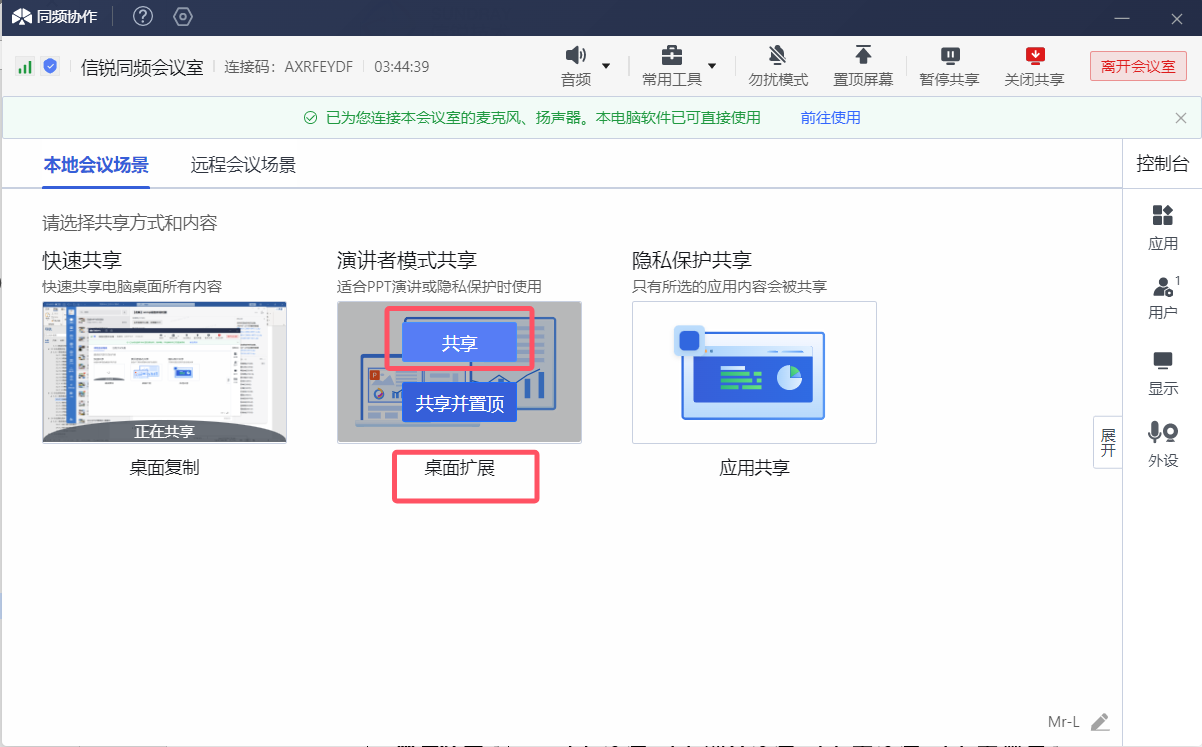This screenshot has width=1202, height=747.
Task: Turn off sharing with close share button
Action: [1034, 65]
